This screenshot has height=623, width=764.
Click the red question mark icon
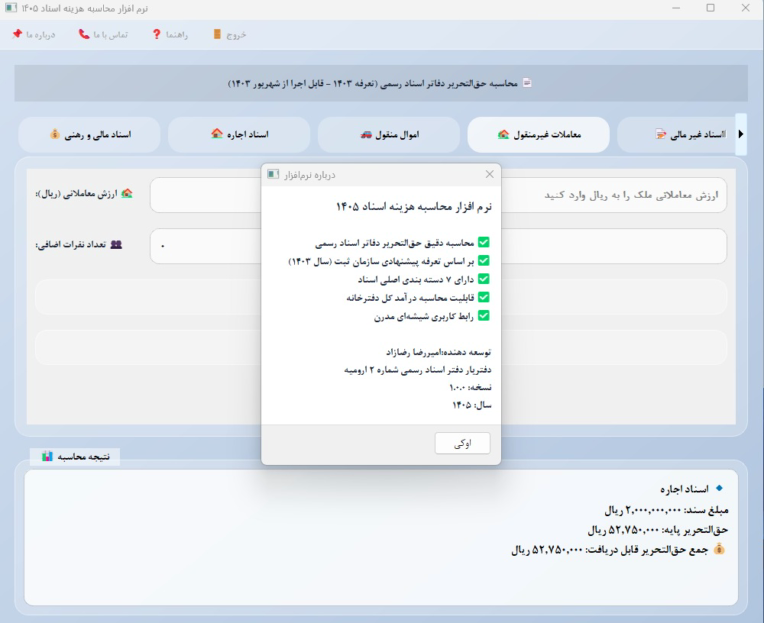[156, 34]
